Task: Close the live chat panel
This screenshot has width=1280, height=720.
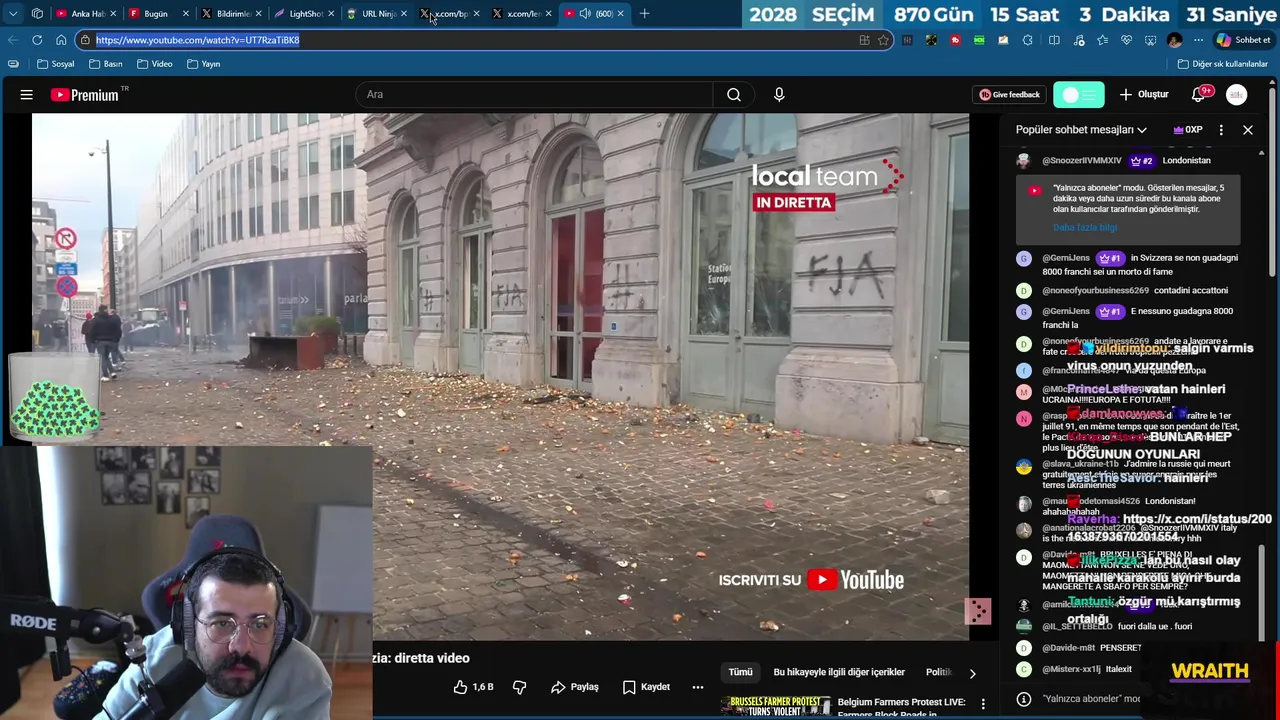Action: pyautogui.click(x=1248, y=130)
